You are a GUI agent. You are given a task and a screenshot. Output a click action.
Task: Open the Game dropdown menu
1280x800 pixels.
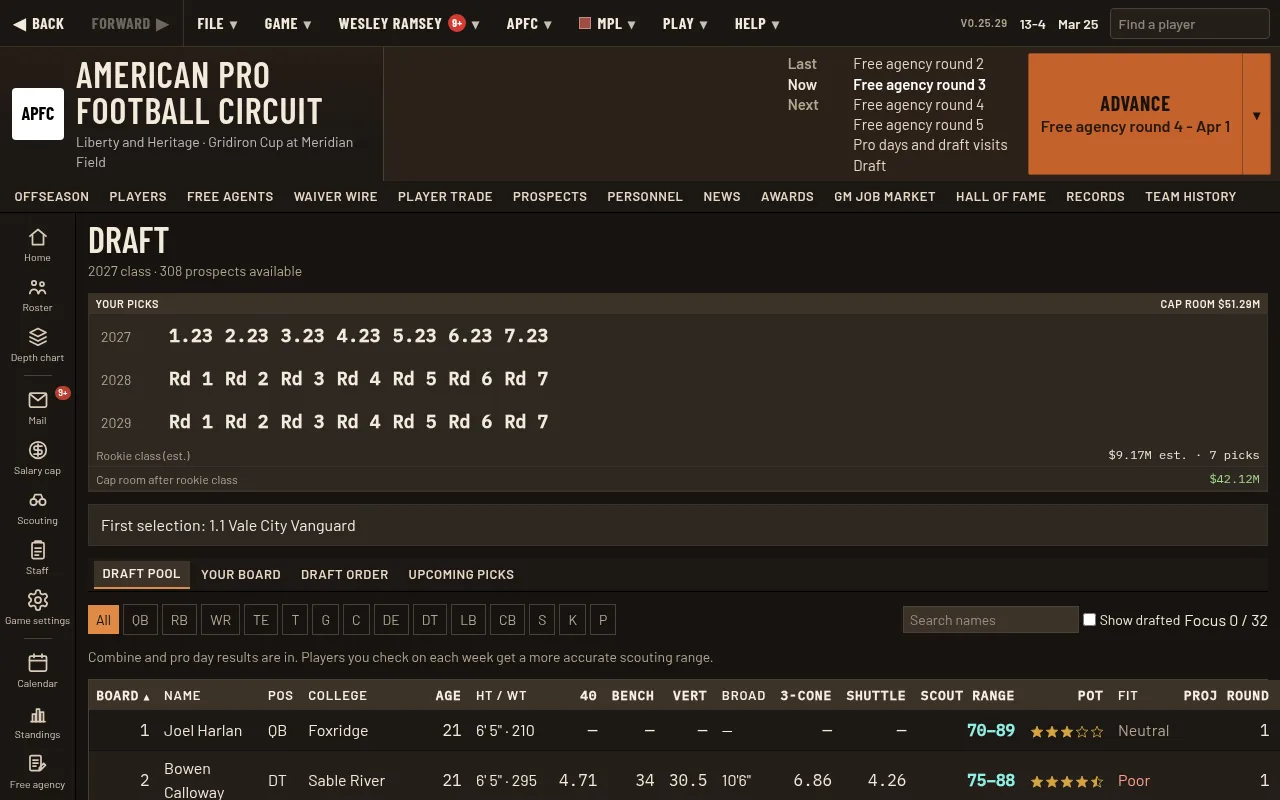click(288, 23)
